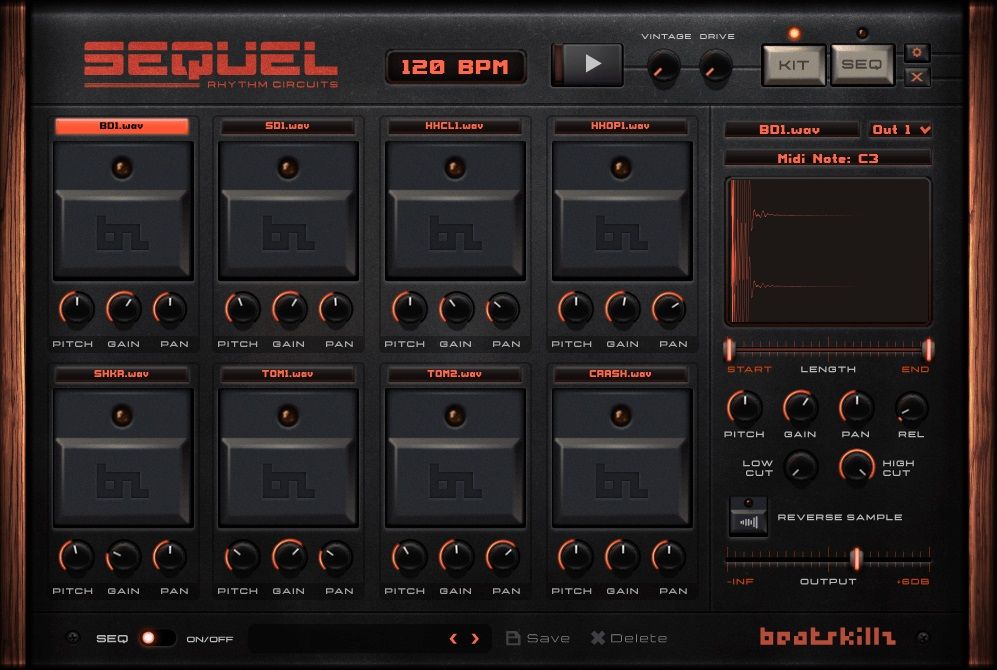Click the Drive knob
This screenshot has height=670, width=997.
[715, 67]
